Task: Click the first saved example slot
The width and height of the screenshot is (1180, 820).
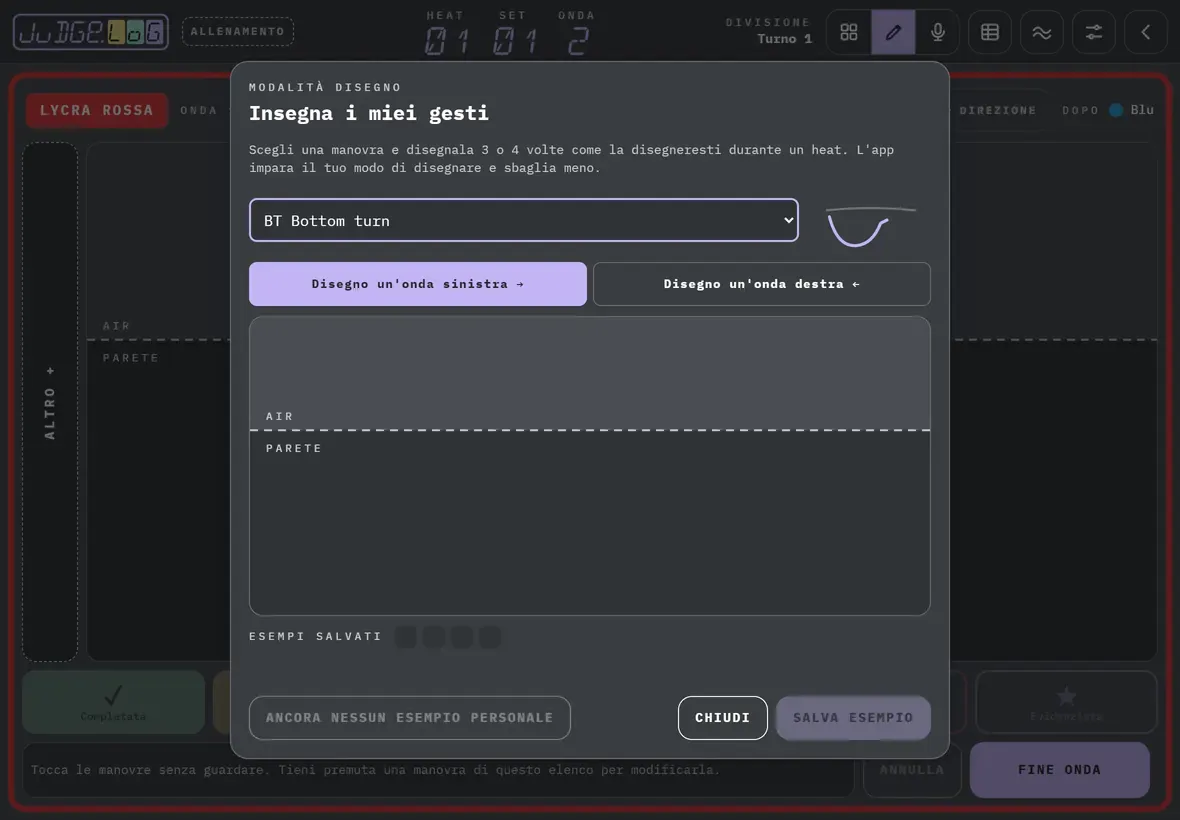Action: point(406,636)
